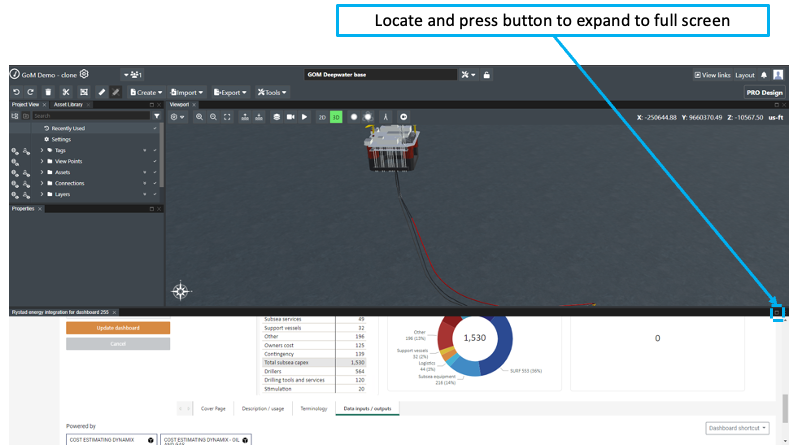Open the collaborators dropdown showing 1 user

point(133,75)
